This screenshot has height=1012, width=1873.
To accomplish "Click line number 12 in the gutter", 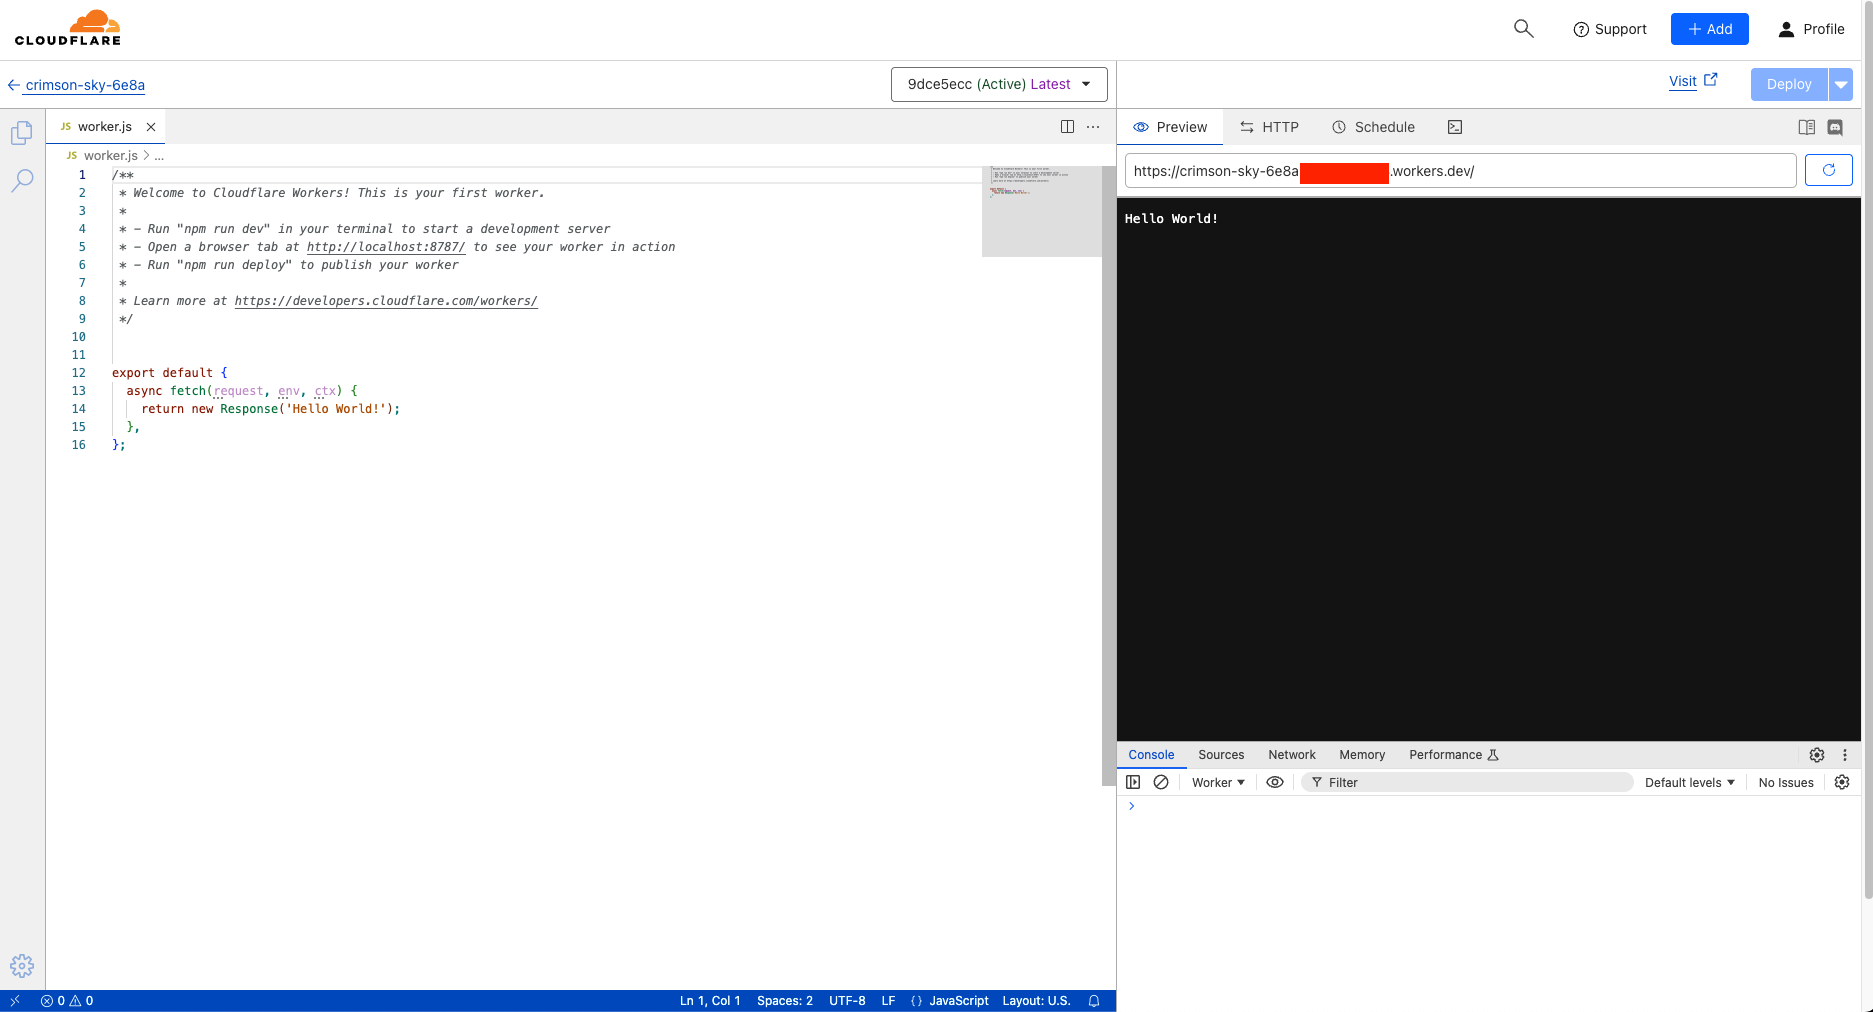I will [79, 373].
